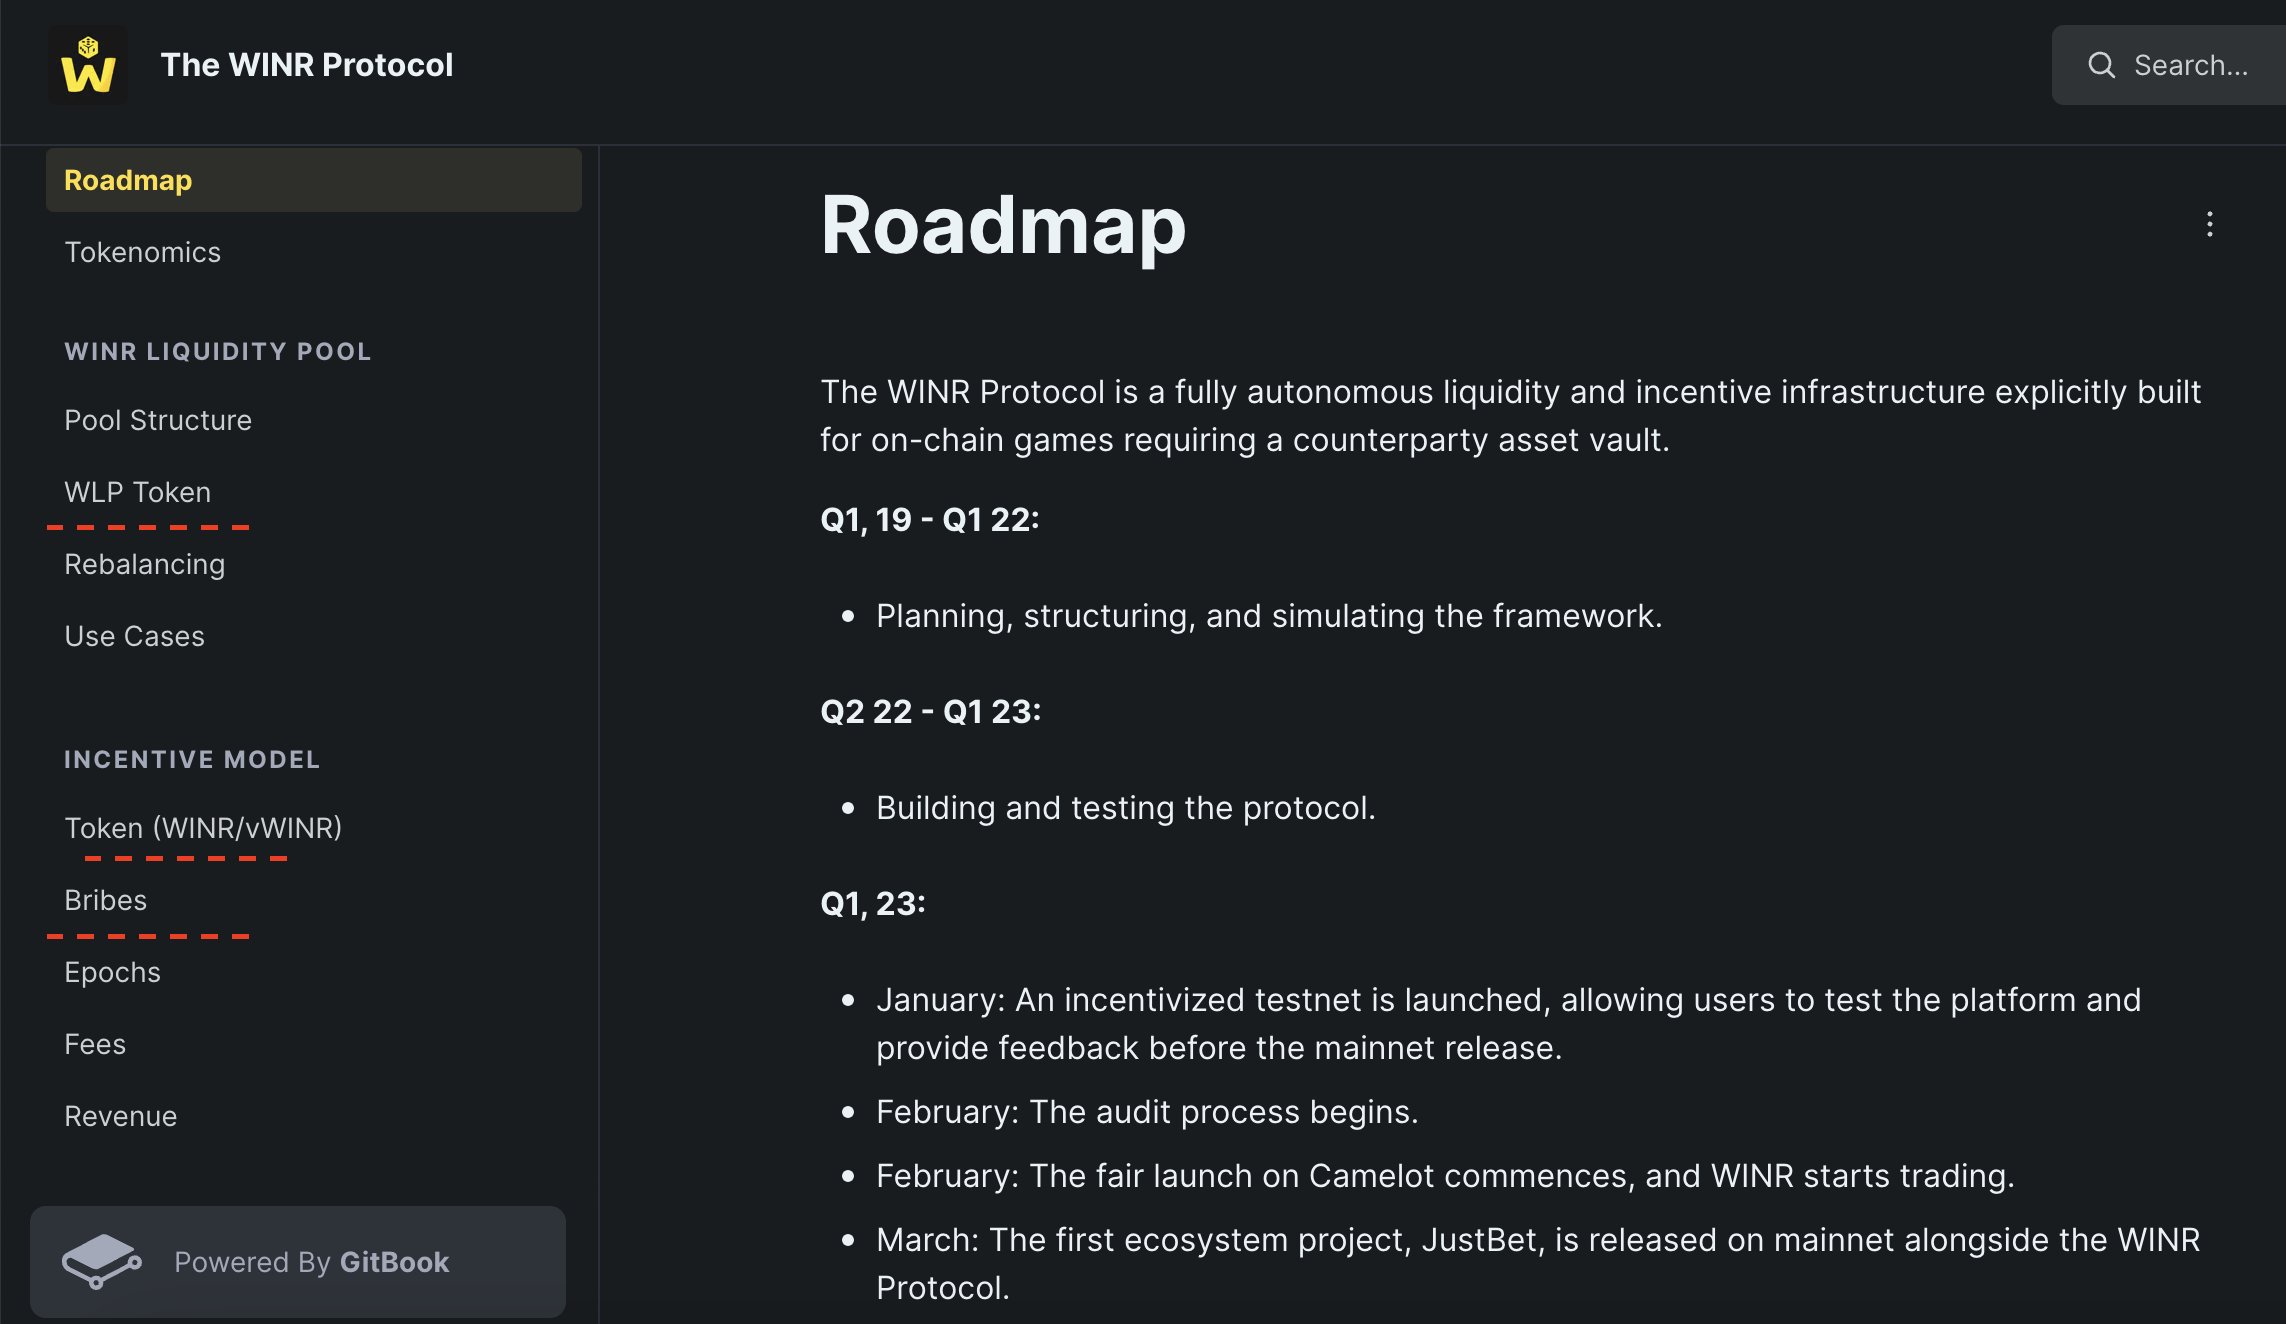
Task: Select Rebalancing in the sidebar
Action: (x=144, y=564)
